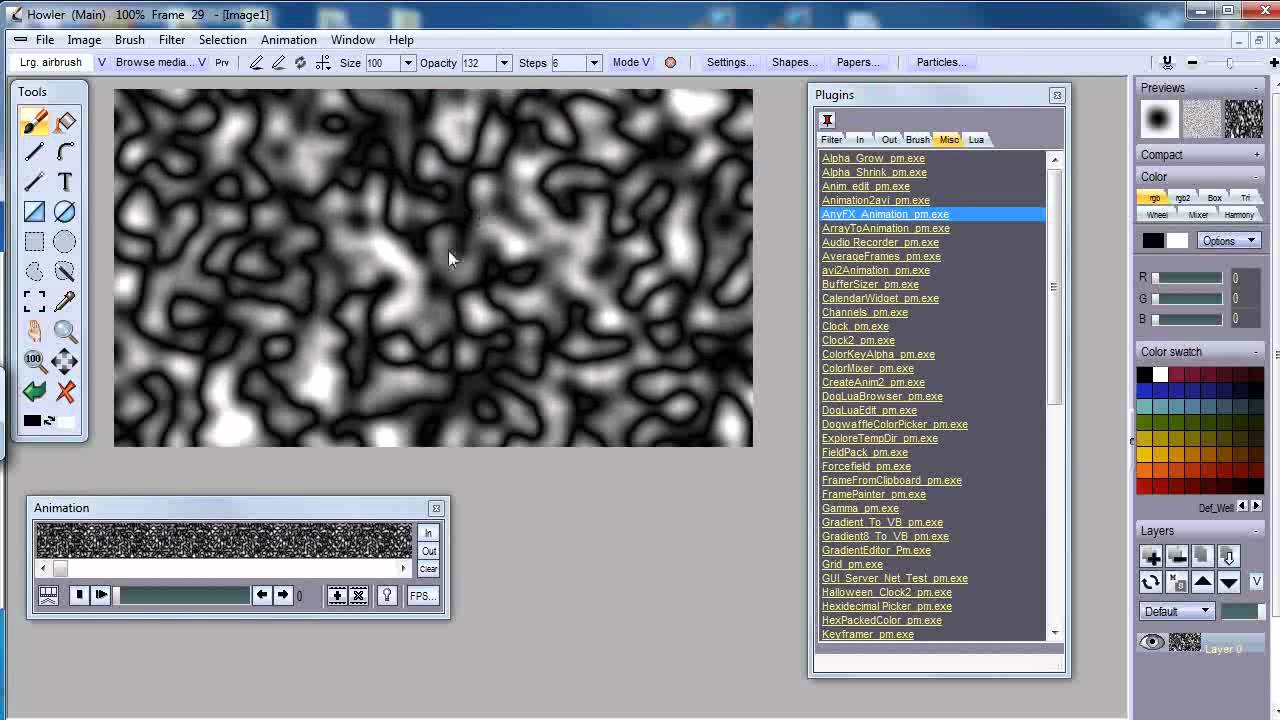The image size is (1280, 720).
Task: Select the paintbrush tool in Tools panel
Action: 35,122
